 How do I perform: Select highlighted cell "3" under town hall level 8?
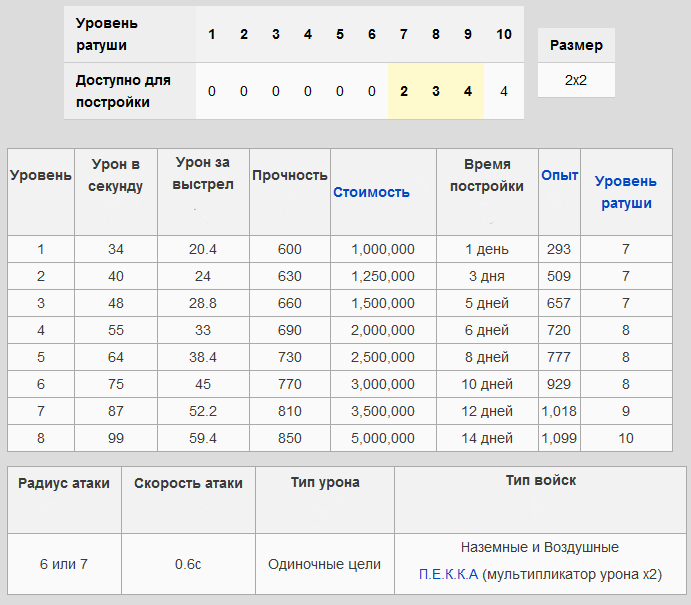[436, 91]
